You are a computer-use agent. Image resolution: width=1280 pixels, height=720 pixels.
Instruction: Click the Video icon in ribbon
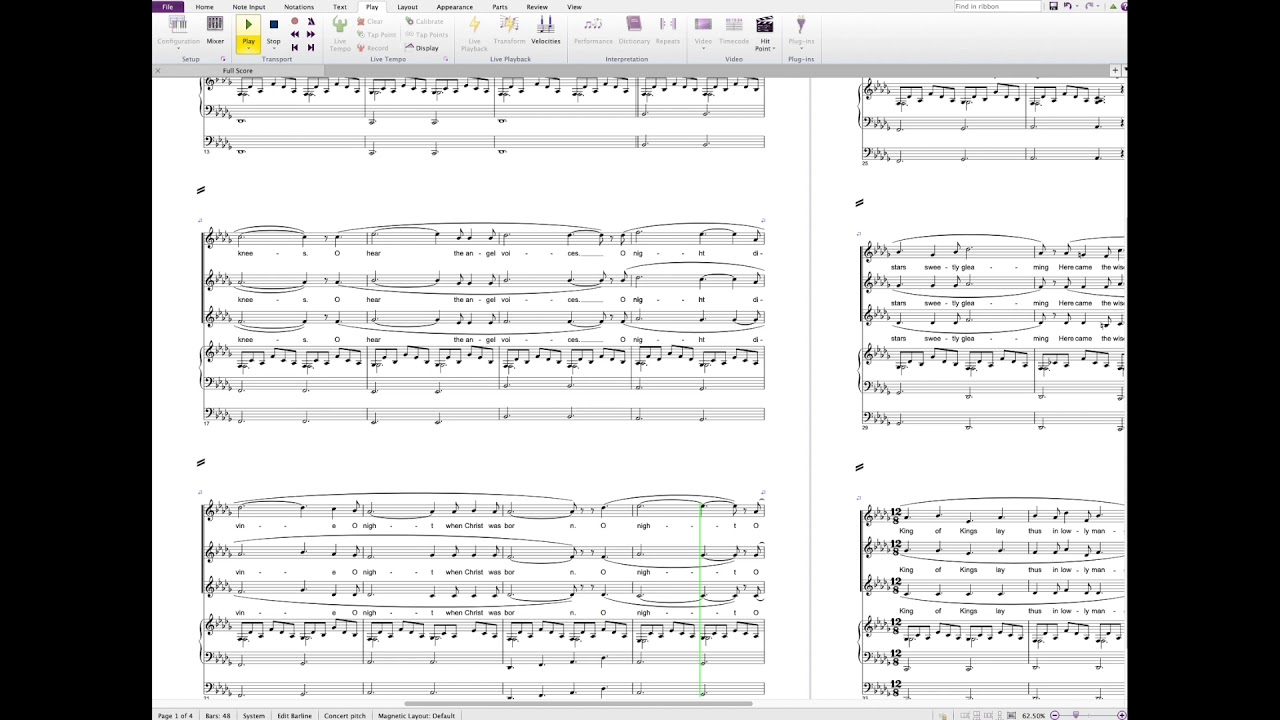703,24
